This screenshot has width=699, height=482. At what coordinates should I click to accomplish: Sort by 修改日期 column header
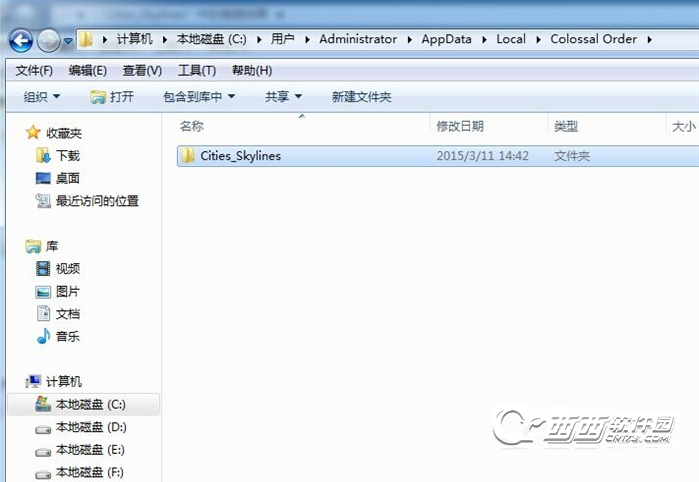460,126
